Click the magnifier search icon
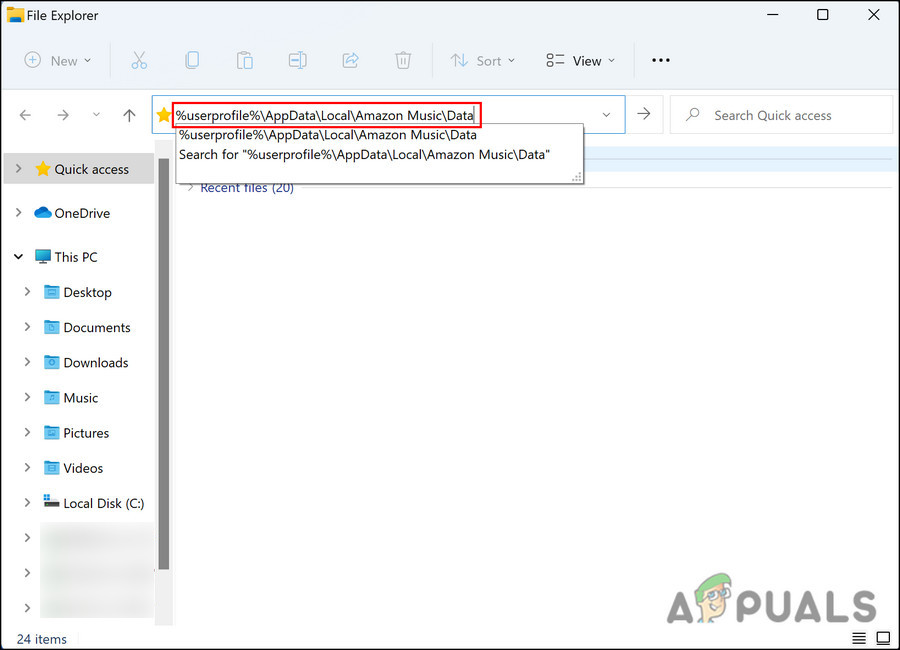The width and height of the screenshot is (900, 650). (x=693, y=114)
